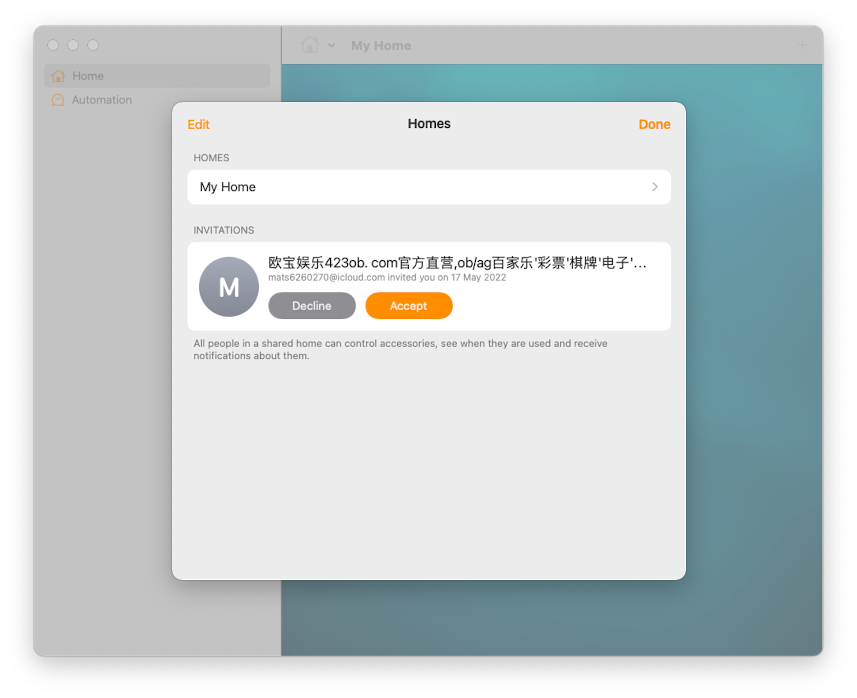Click the My Home title in toolbar
This screenshot has height=698, width=857.
click(x=381, y=45)
